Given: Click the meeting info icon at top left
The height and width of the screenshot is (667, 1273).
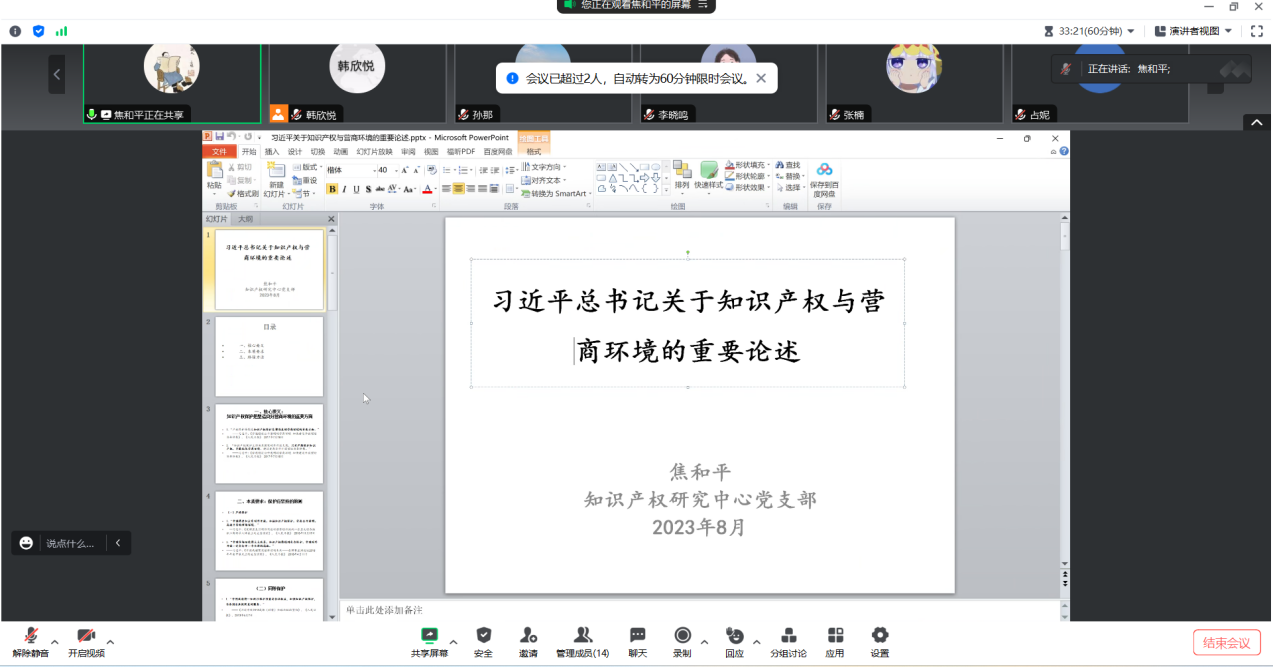Looking at the screenshot, I should [15, 31].
